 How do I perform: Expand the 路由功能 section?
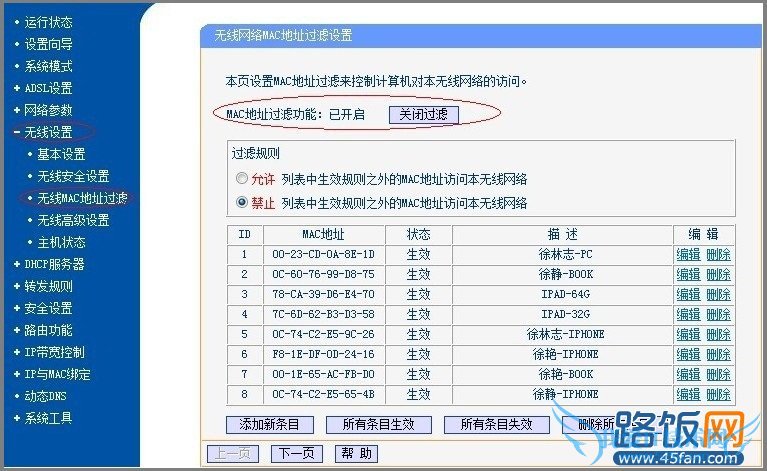[48, 330]
